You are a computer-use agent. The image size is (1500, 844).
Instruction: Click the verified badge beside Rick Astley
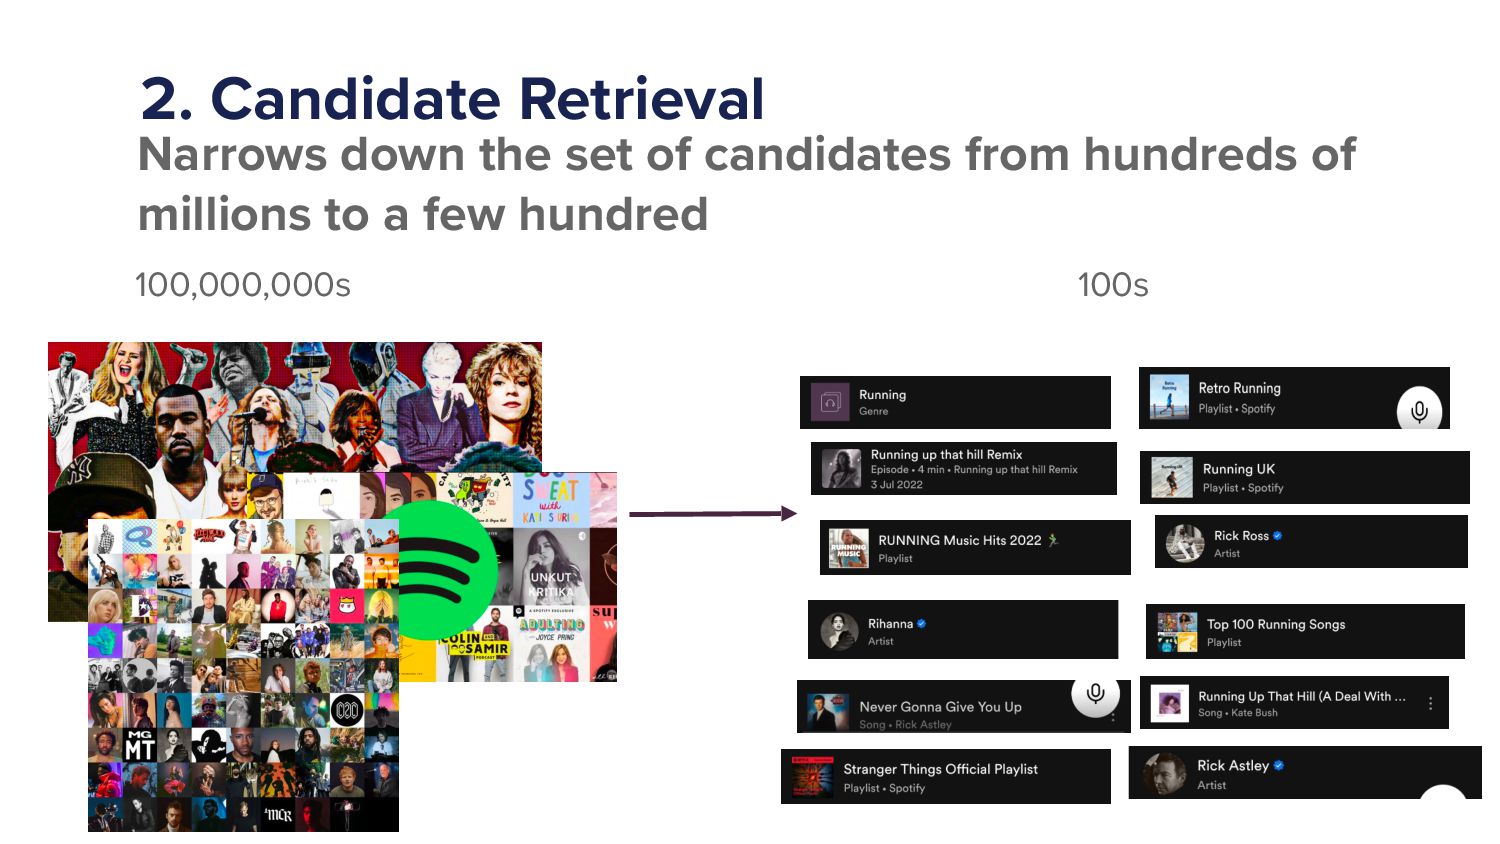1278,766
